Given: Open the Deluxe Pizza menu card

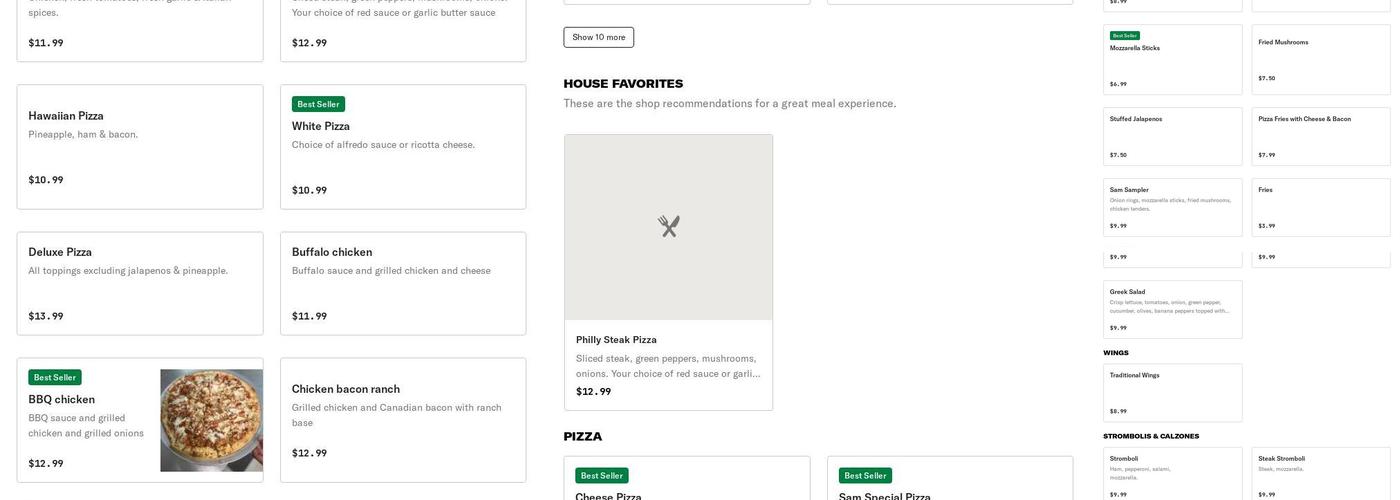Looking at the screenshot, I should tap(140, 284).
